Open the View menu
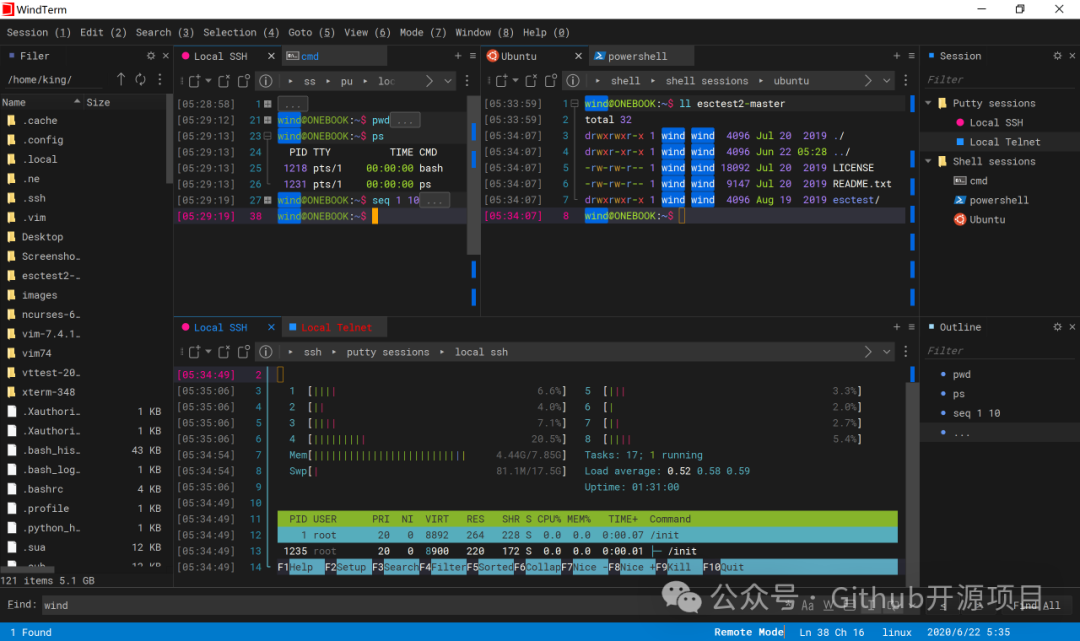The image size is (1080, 641). click(367, 32)
